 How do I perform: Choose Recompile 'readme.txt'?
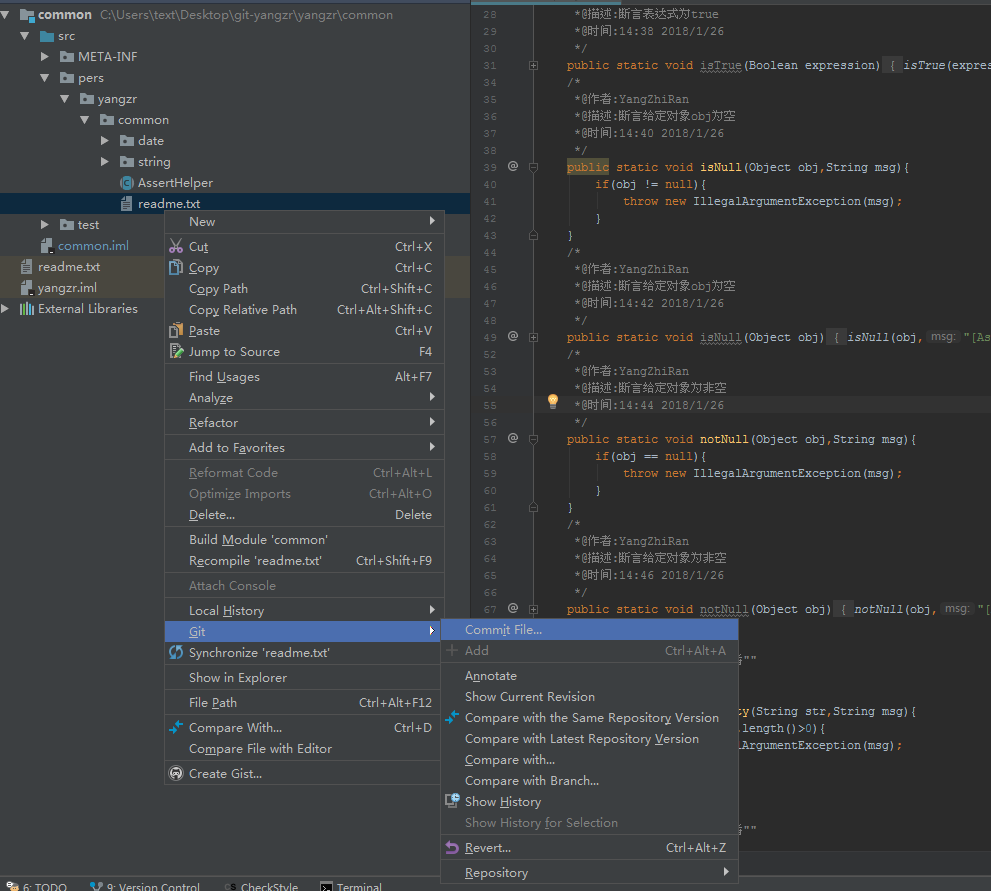pos(305,561)
